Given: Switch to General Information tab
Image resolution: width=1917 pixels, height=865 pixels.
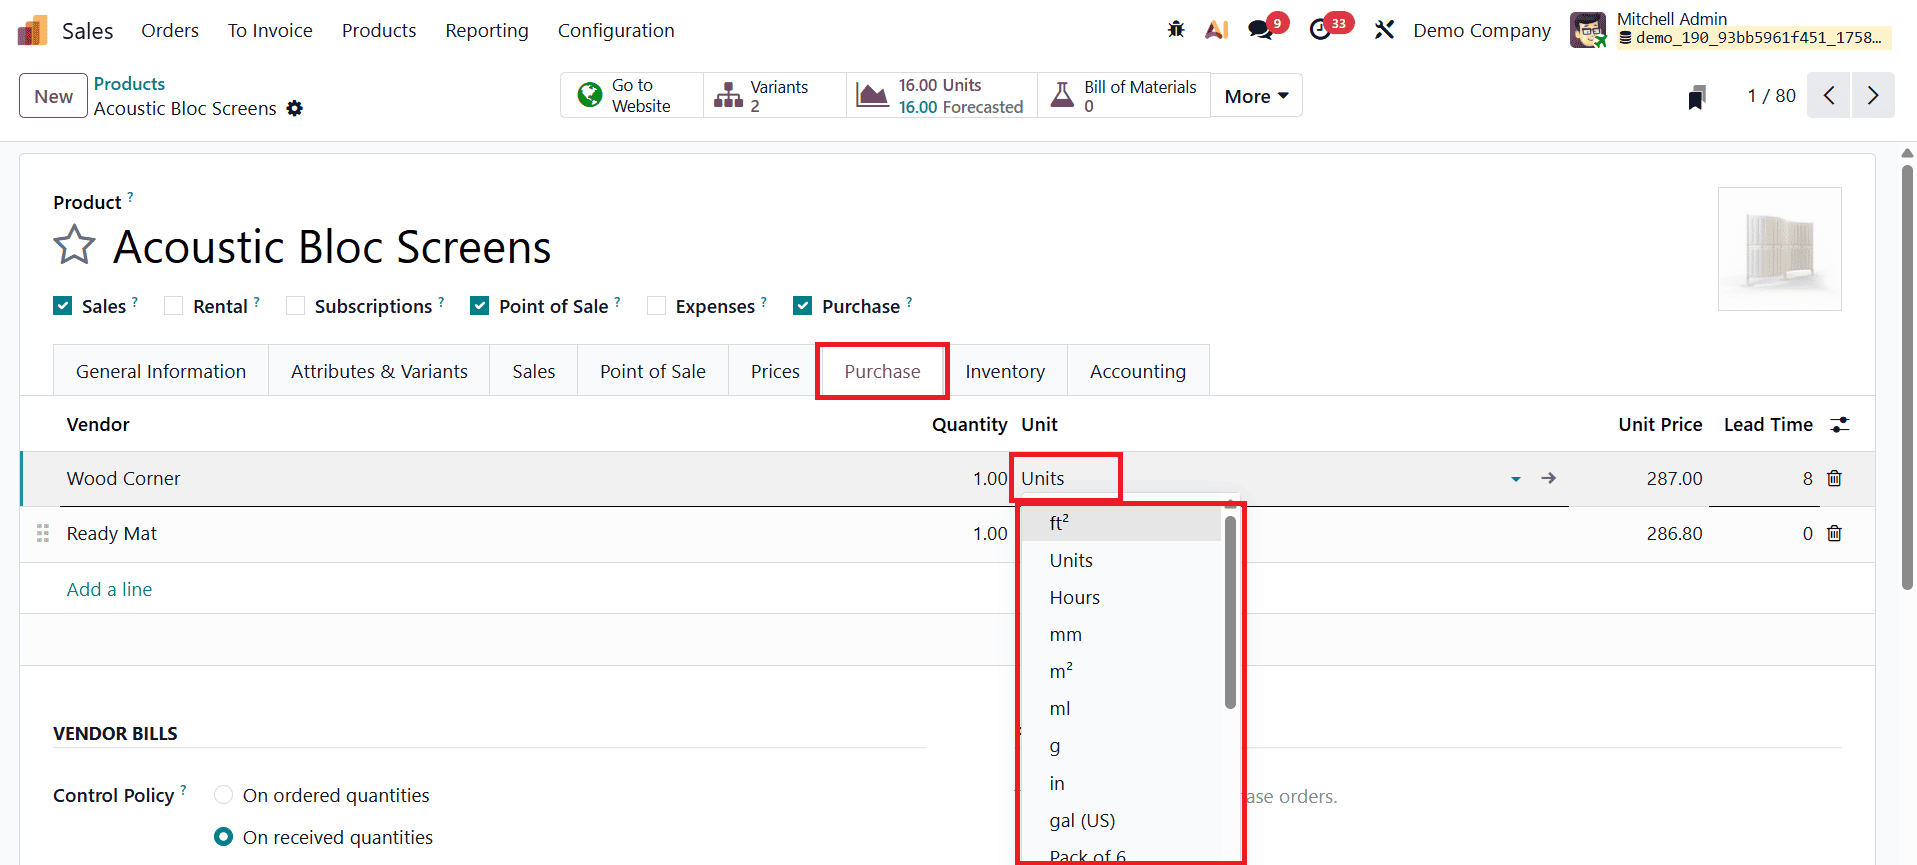Looking at the screenshot, I should (x=161, y=371).
